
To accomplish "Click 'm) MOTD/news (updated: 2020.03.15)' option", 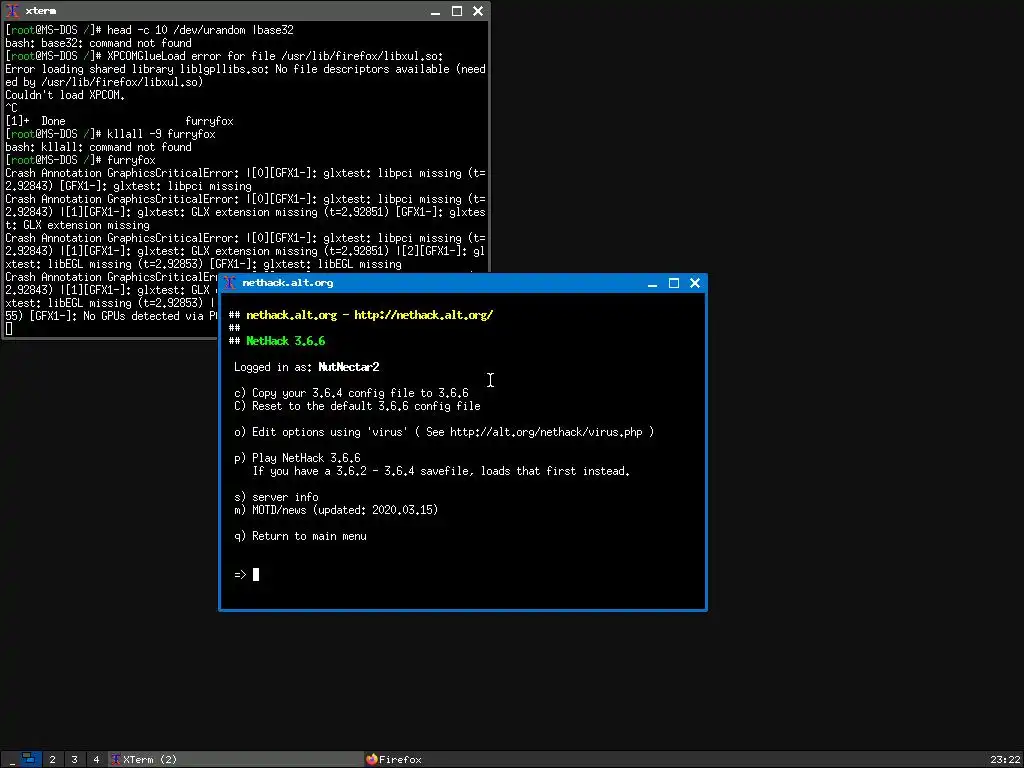I will [x=336, y=510].
